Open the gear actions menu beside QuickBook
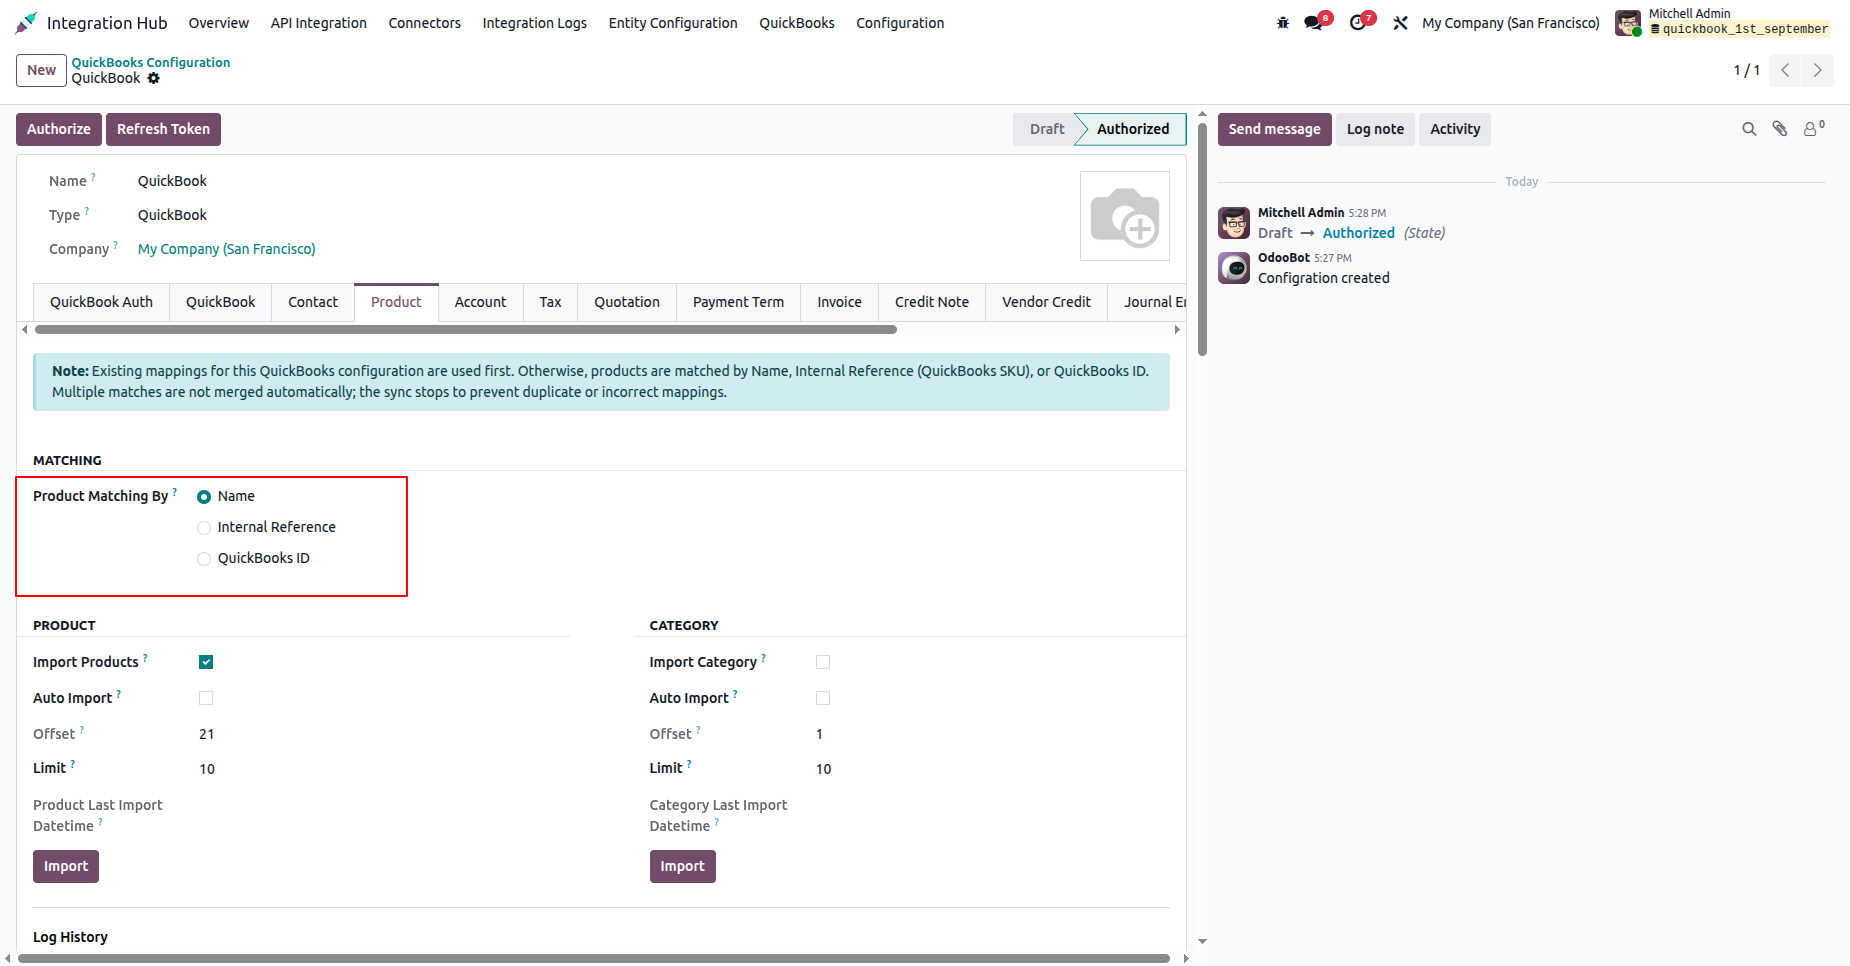The image size is (1850, 966). [x=154, y=78]
